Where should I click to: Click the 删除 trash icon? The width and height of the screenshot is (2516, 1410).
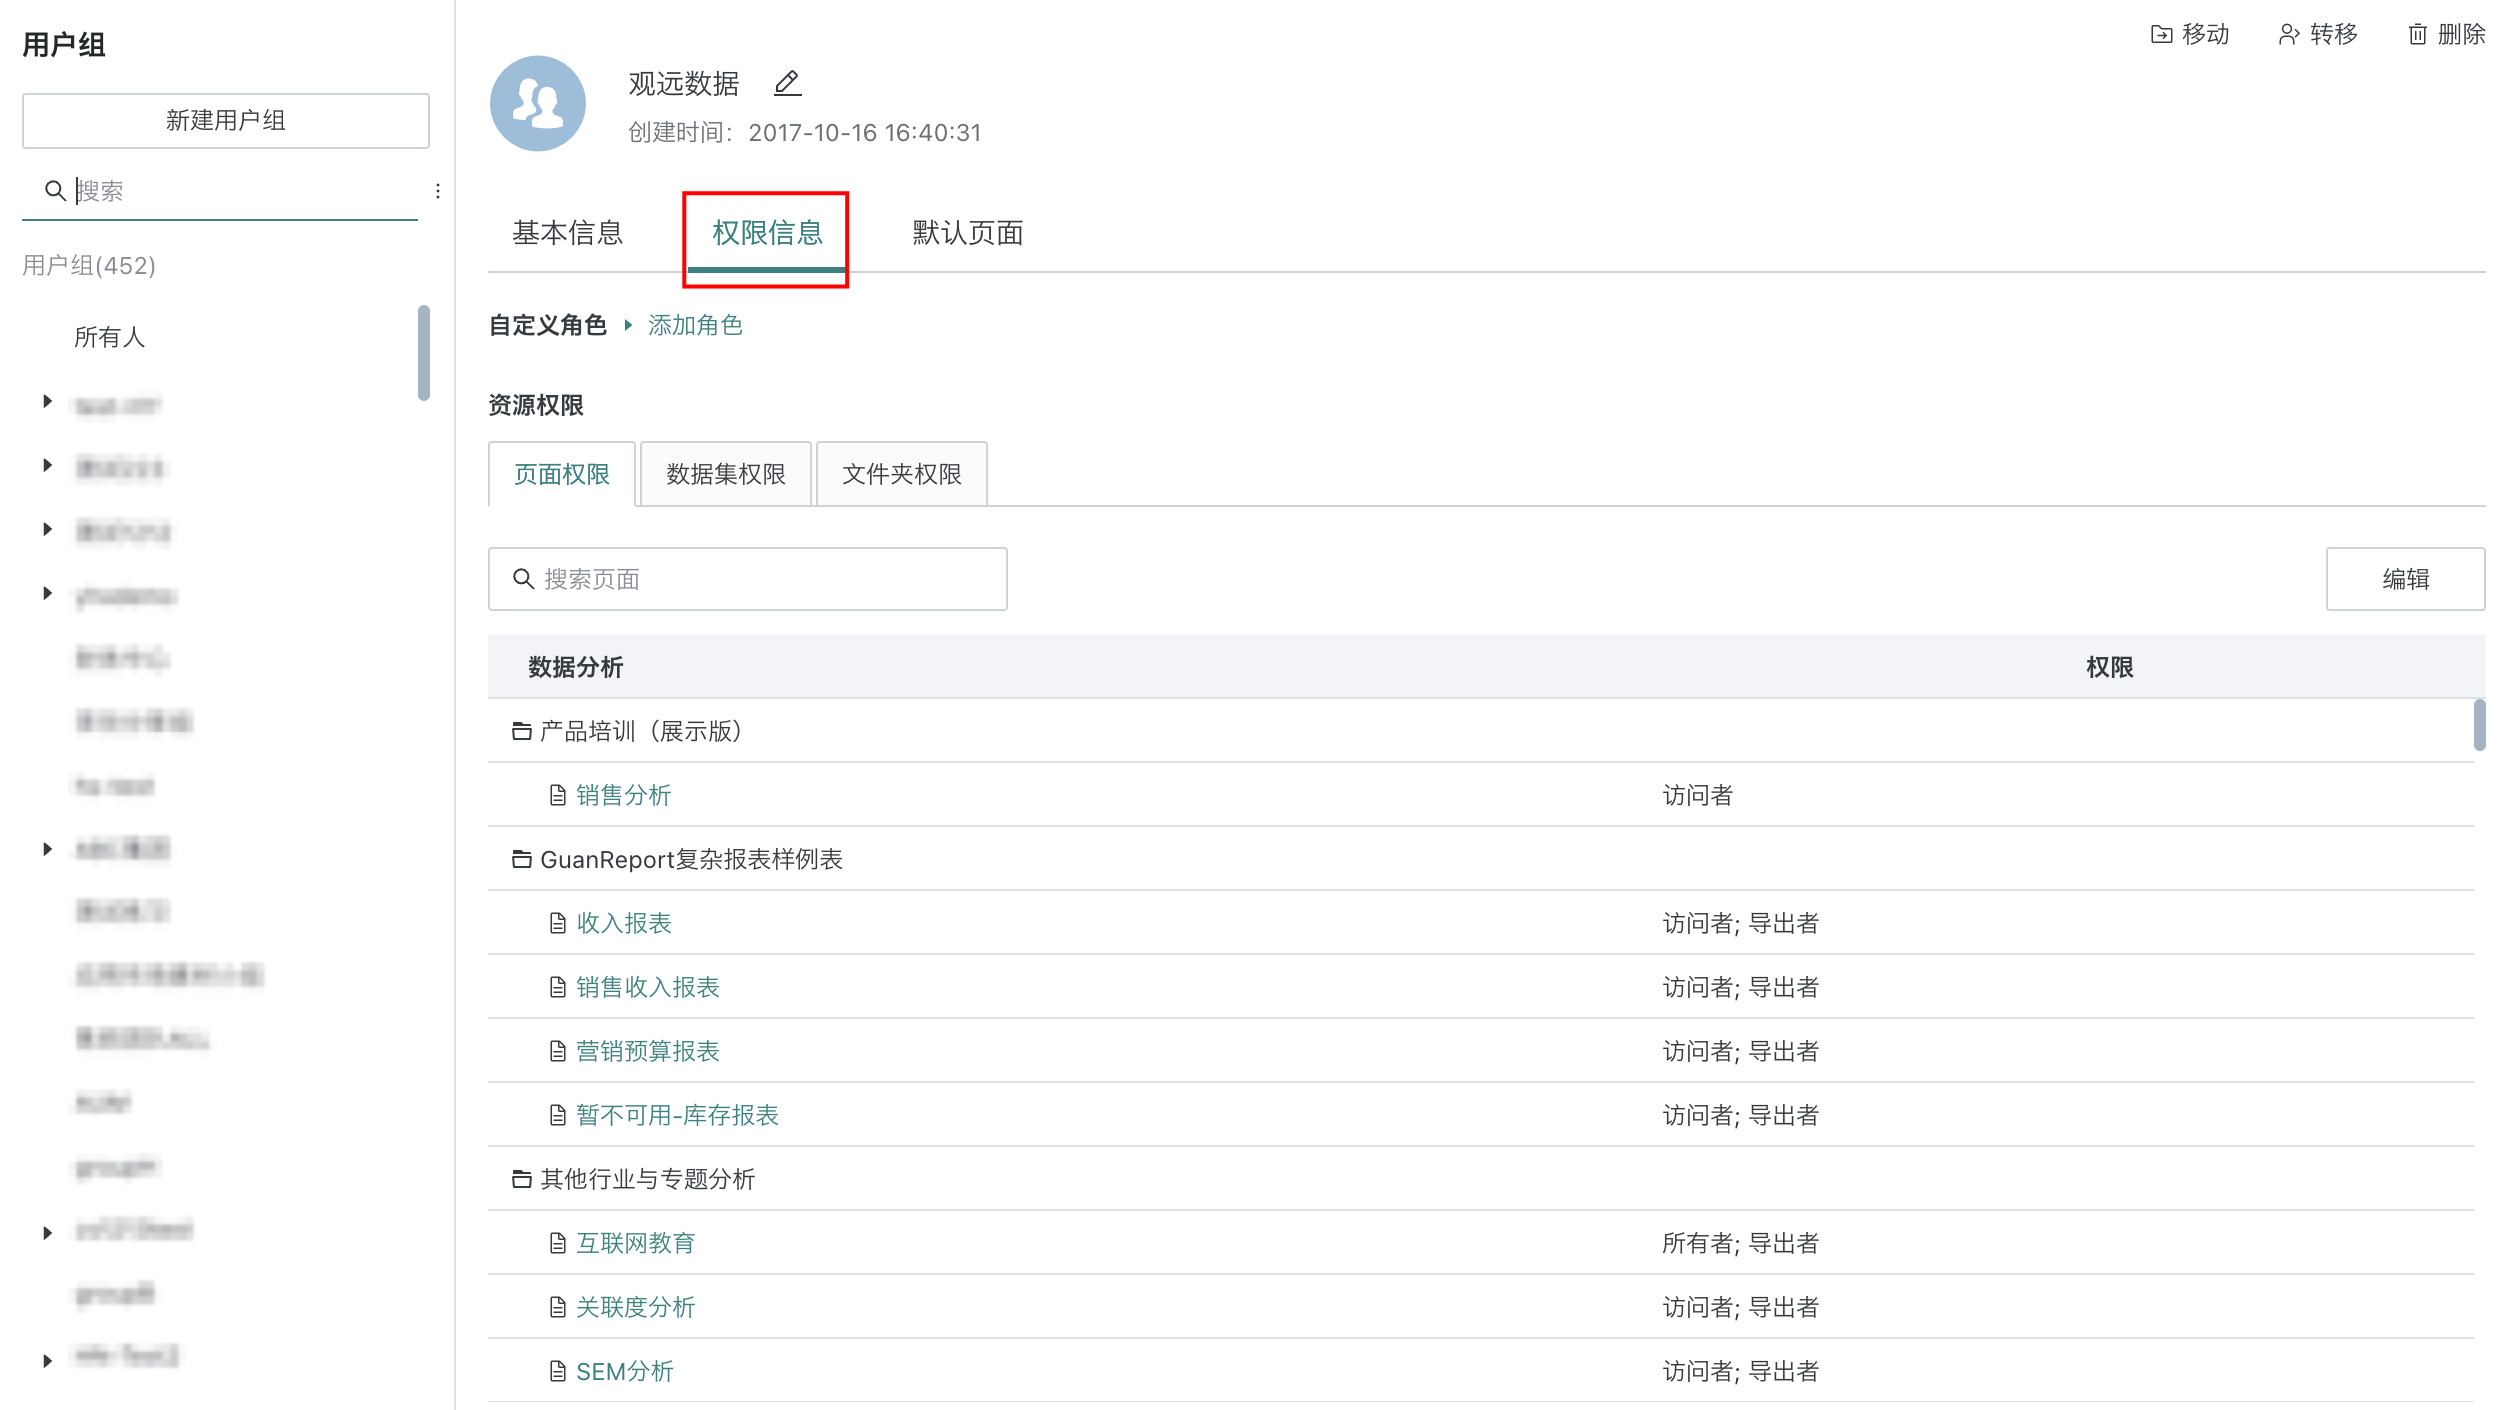pyautogui.click(x=2417, y=35)
